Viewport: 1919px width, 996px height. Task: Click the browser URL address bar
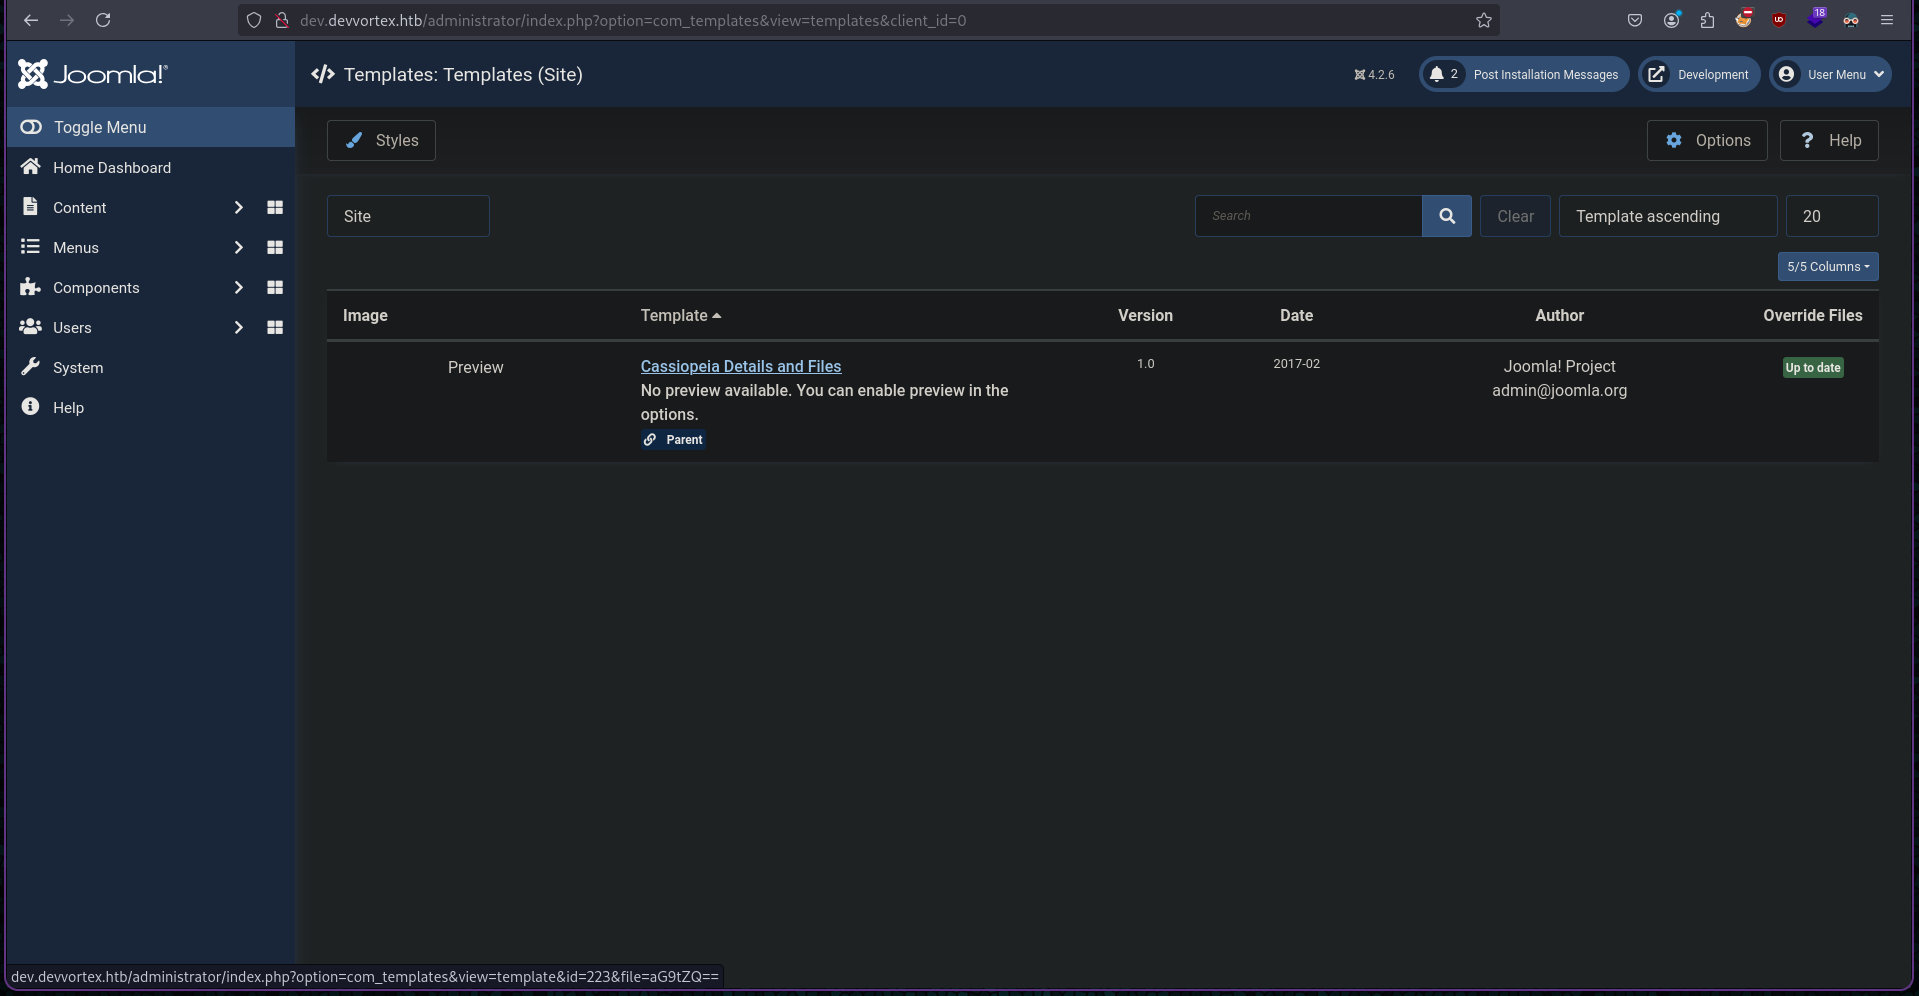tap(868, 20)
